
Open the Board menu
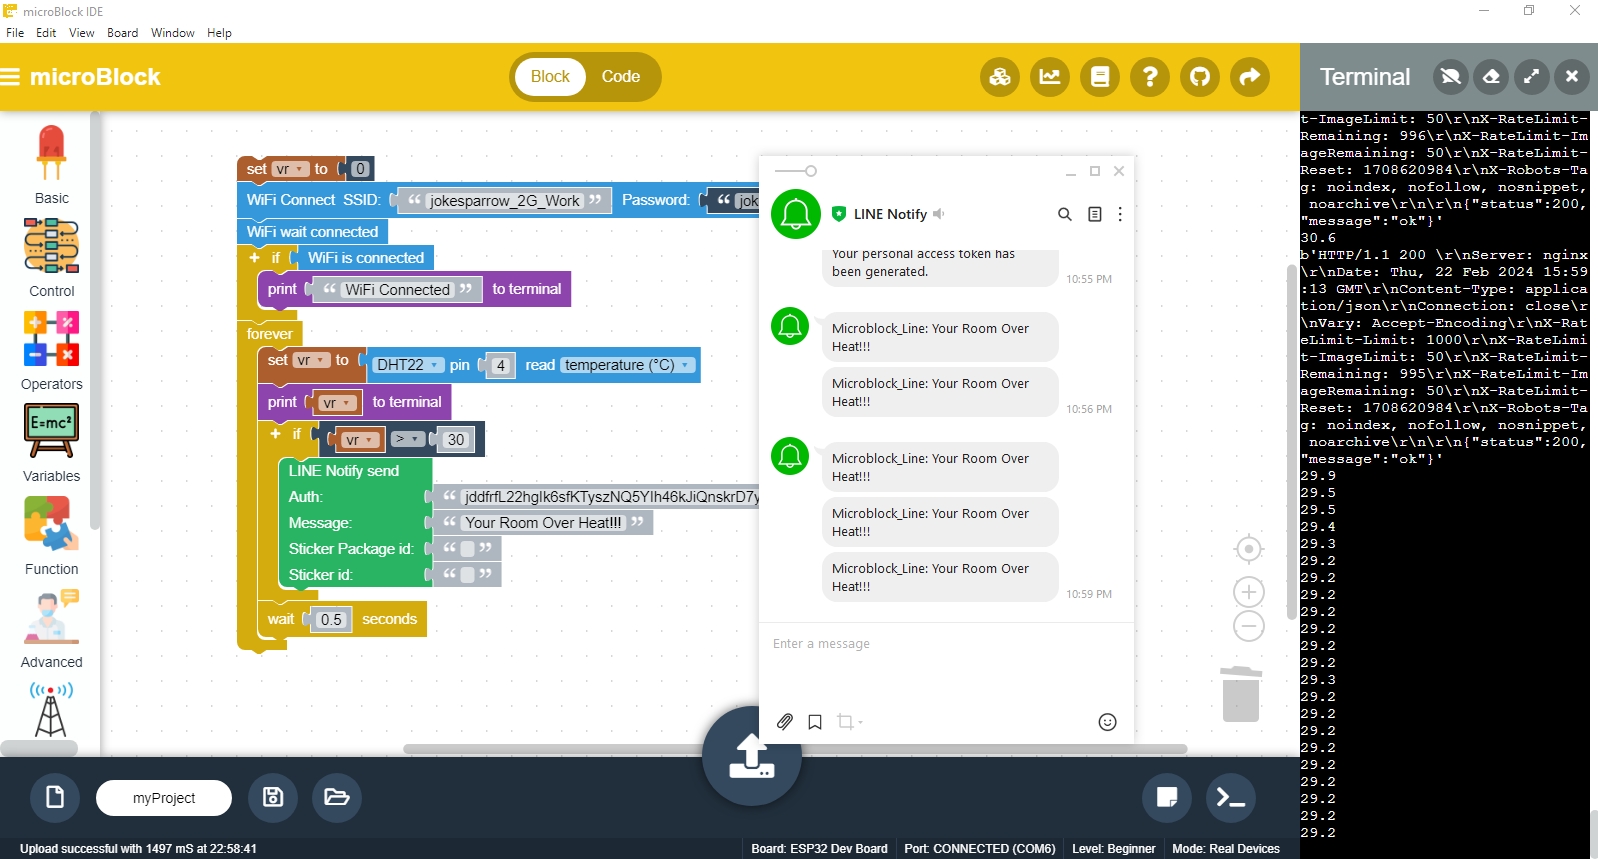click(123, 33)
